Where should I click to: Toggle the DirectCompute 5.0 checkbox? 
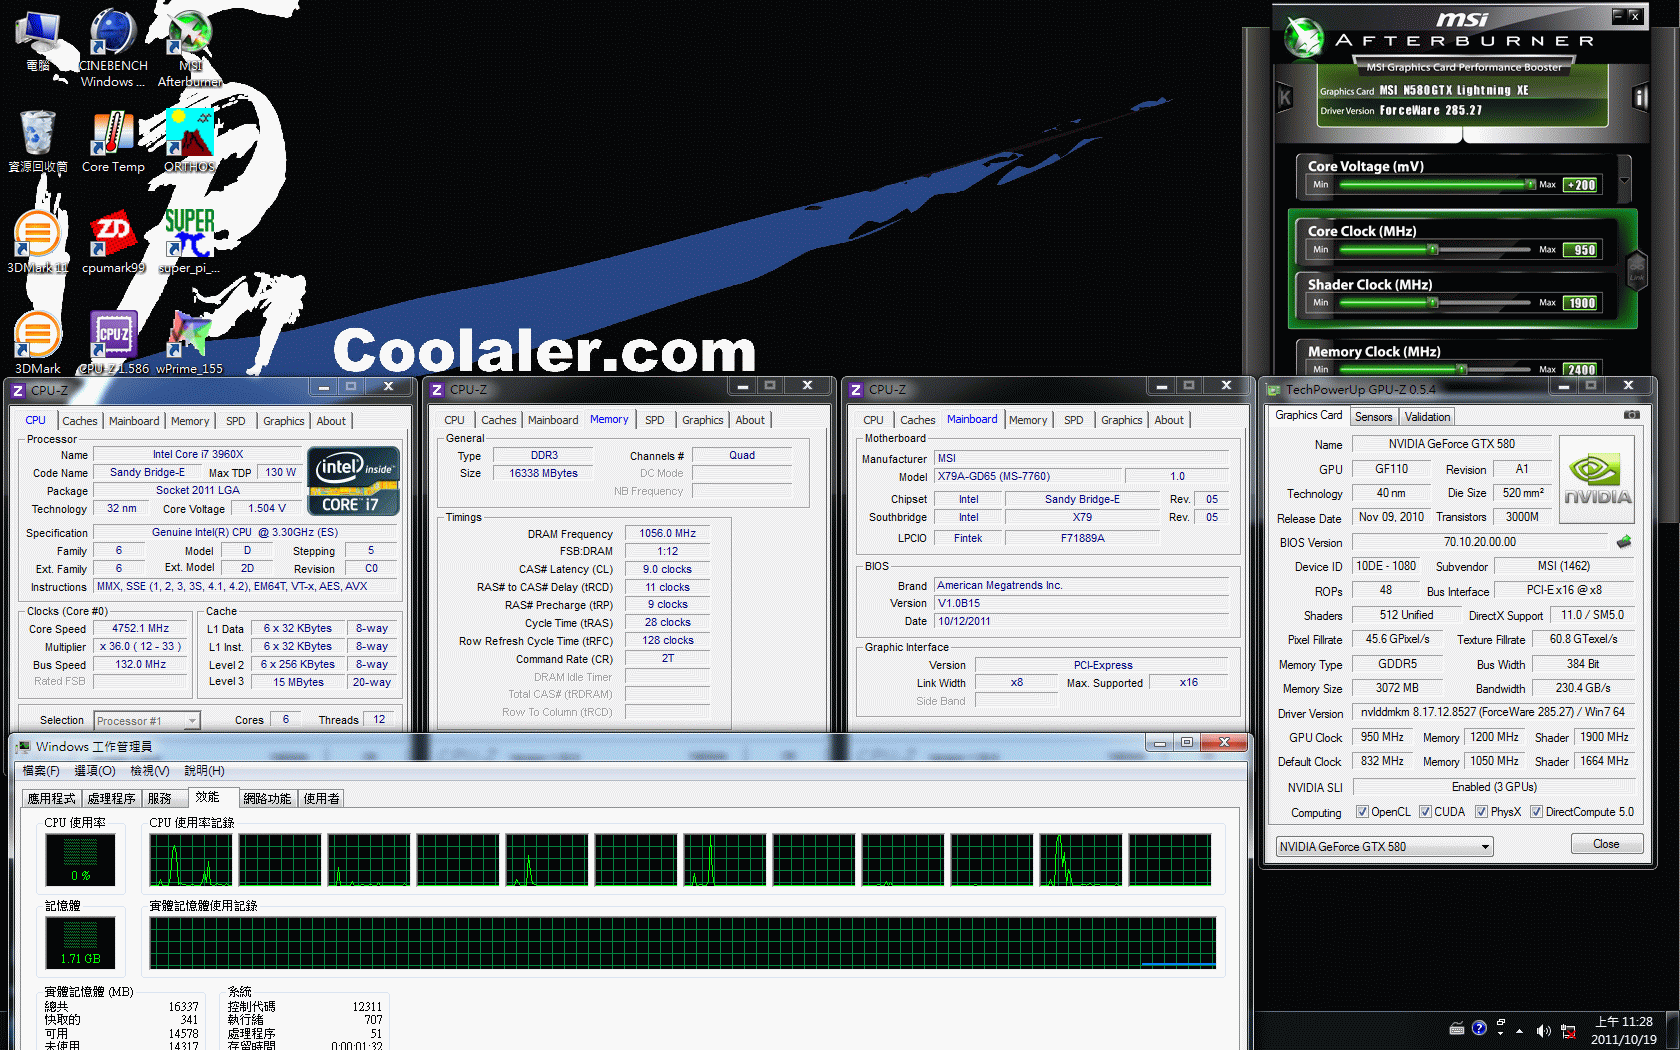1536,812
